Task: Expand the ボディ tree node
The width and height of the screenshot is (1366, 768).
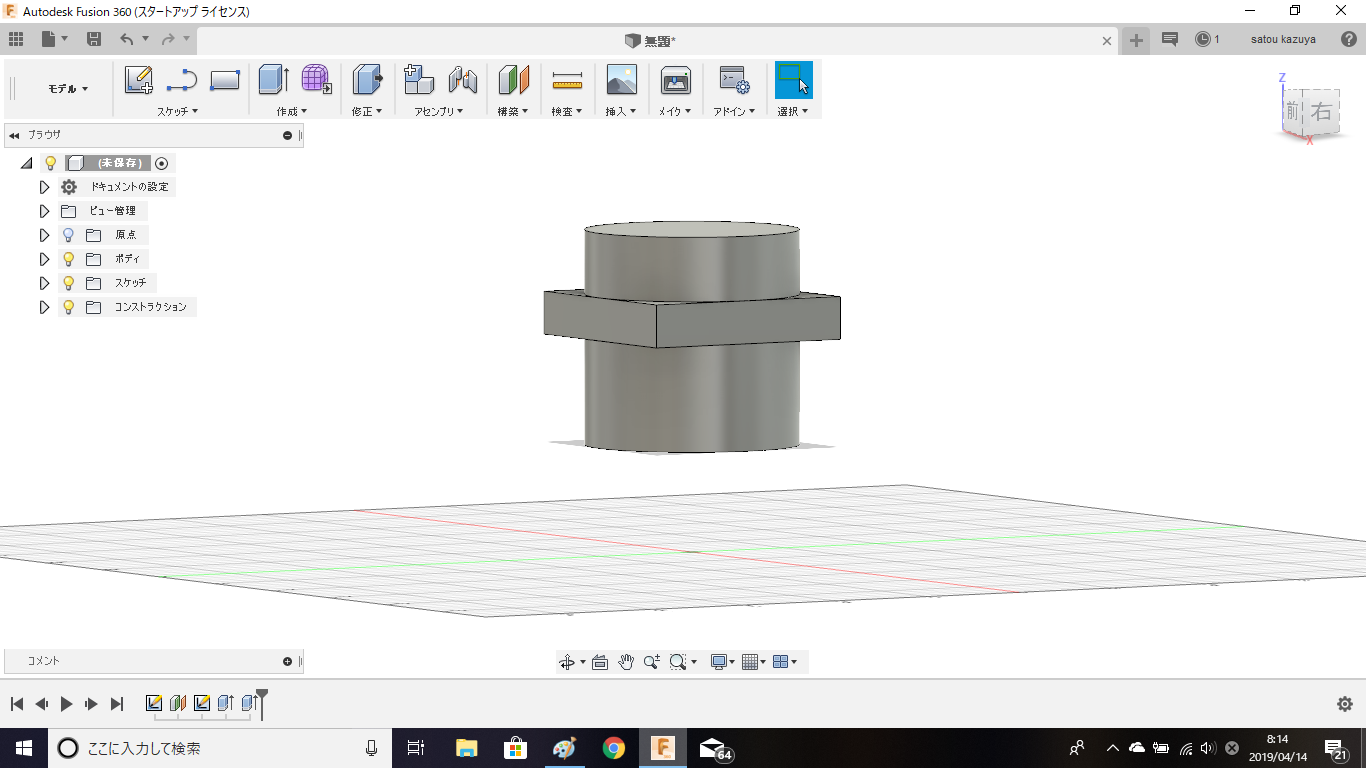Action: [44, 259]
